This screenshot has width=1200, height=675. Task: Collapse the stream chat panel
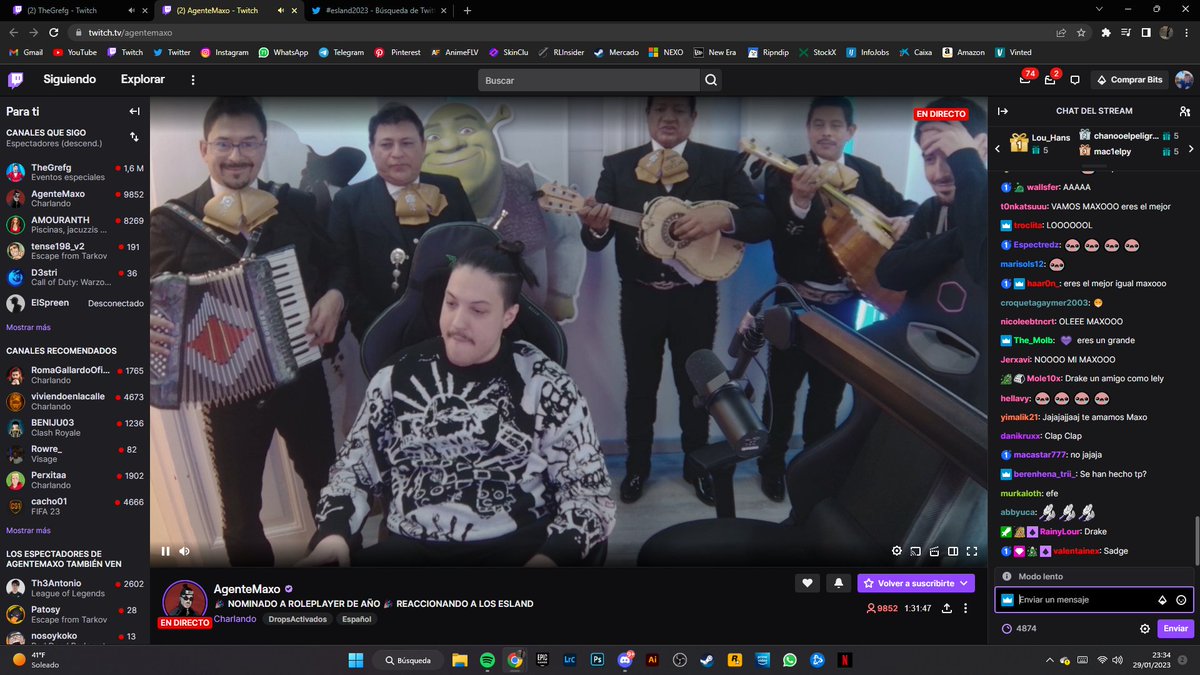1003,111
